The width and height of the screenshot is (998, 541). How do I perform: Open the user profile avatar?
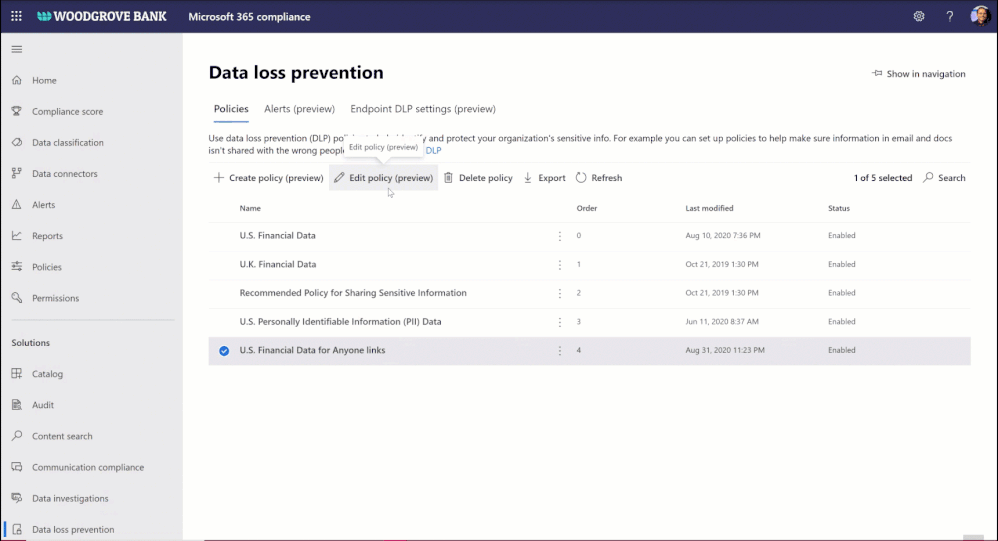[980, 16]
